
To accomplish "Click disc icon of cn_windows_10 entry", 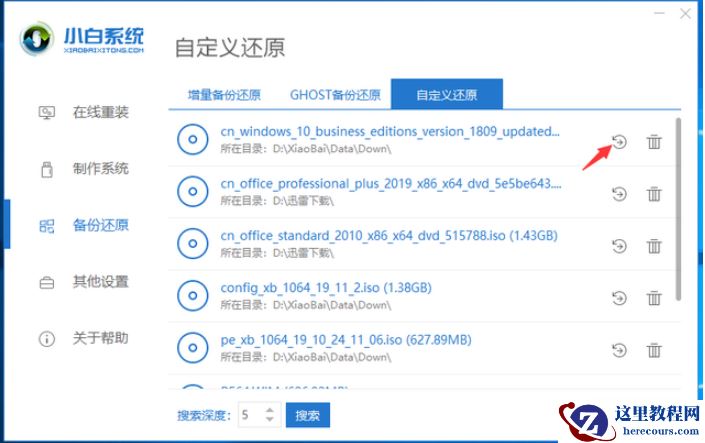I will (x=192, y=139).
